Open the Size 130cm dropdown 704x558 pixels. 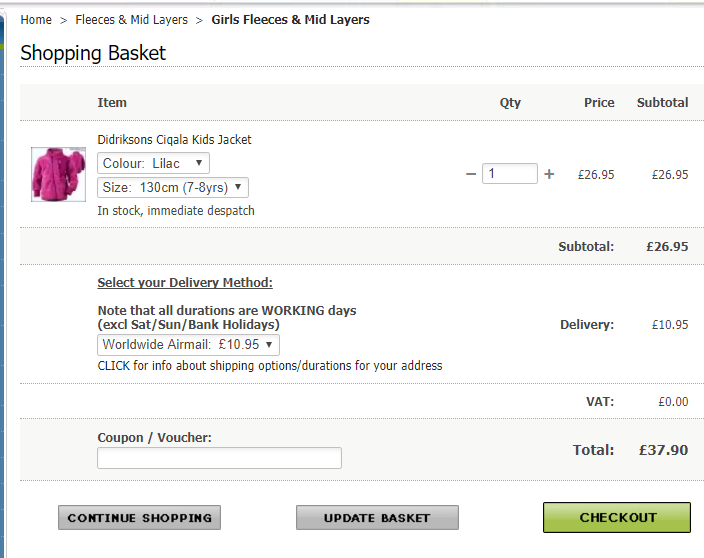[172, 187]
